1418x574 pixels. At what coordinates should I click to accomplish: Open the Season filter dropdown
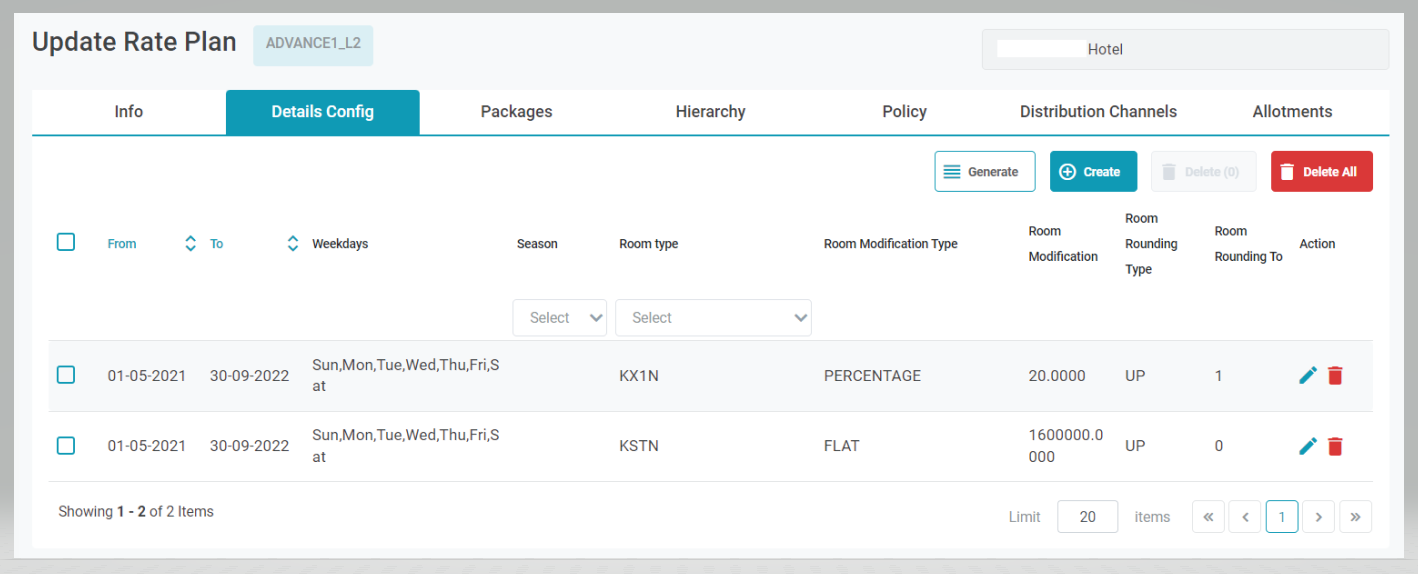559,318
